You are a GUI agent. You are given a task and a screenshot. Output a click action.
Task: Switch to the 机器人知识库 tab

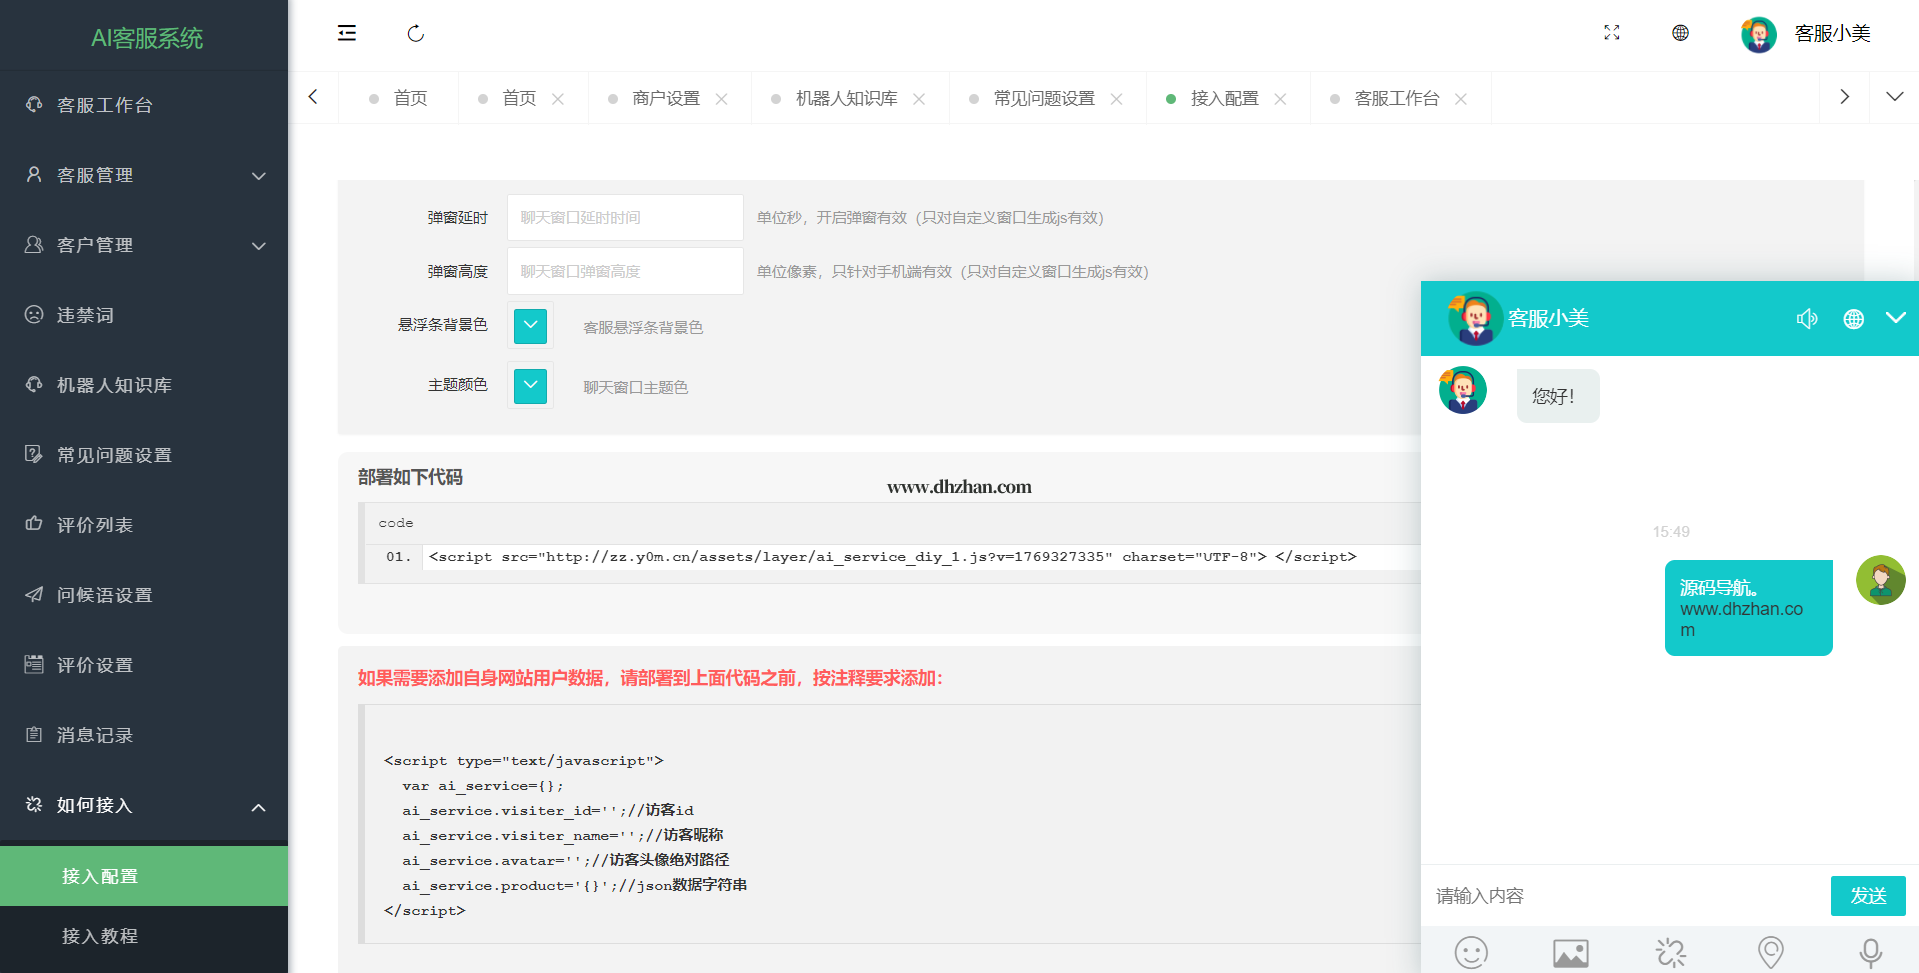click(x=846, y=99)
